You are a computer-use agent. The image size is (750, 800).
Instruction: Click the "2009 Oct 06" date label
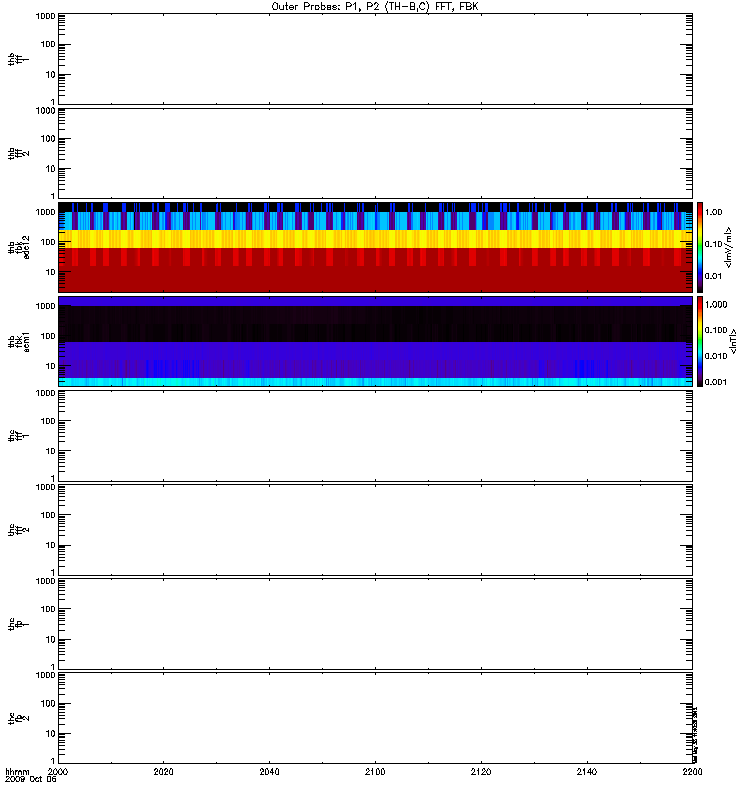tap(31, 779)
